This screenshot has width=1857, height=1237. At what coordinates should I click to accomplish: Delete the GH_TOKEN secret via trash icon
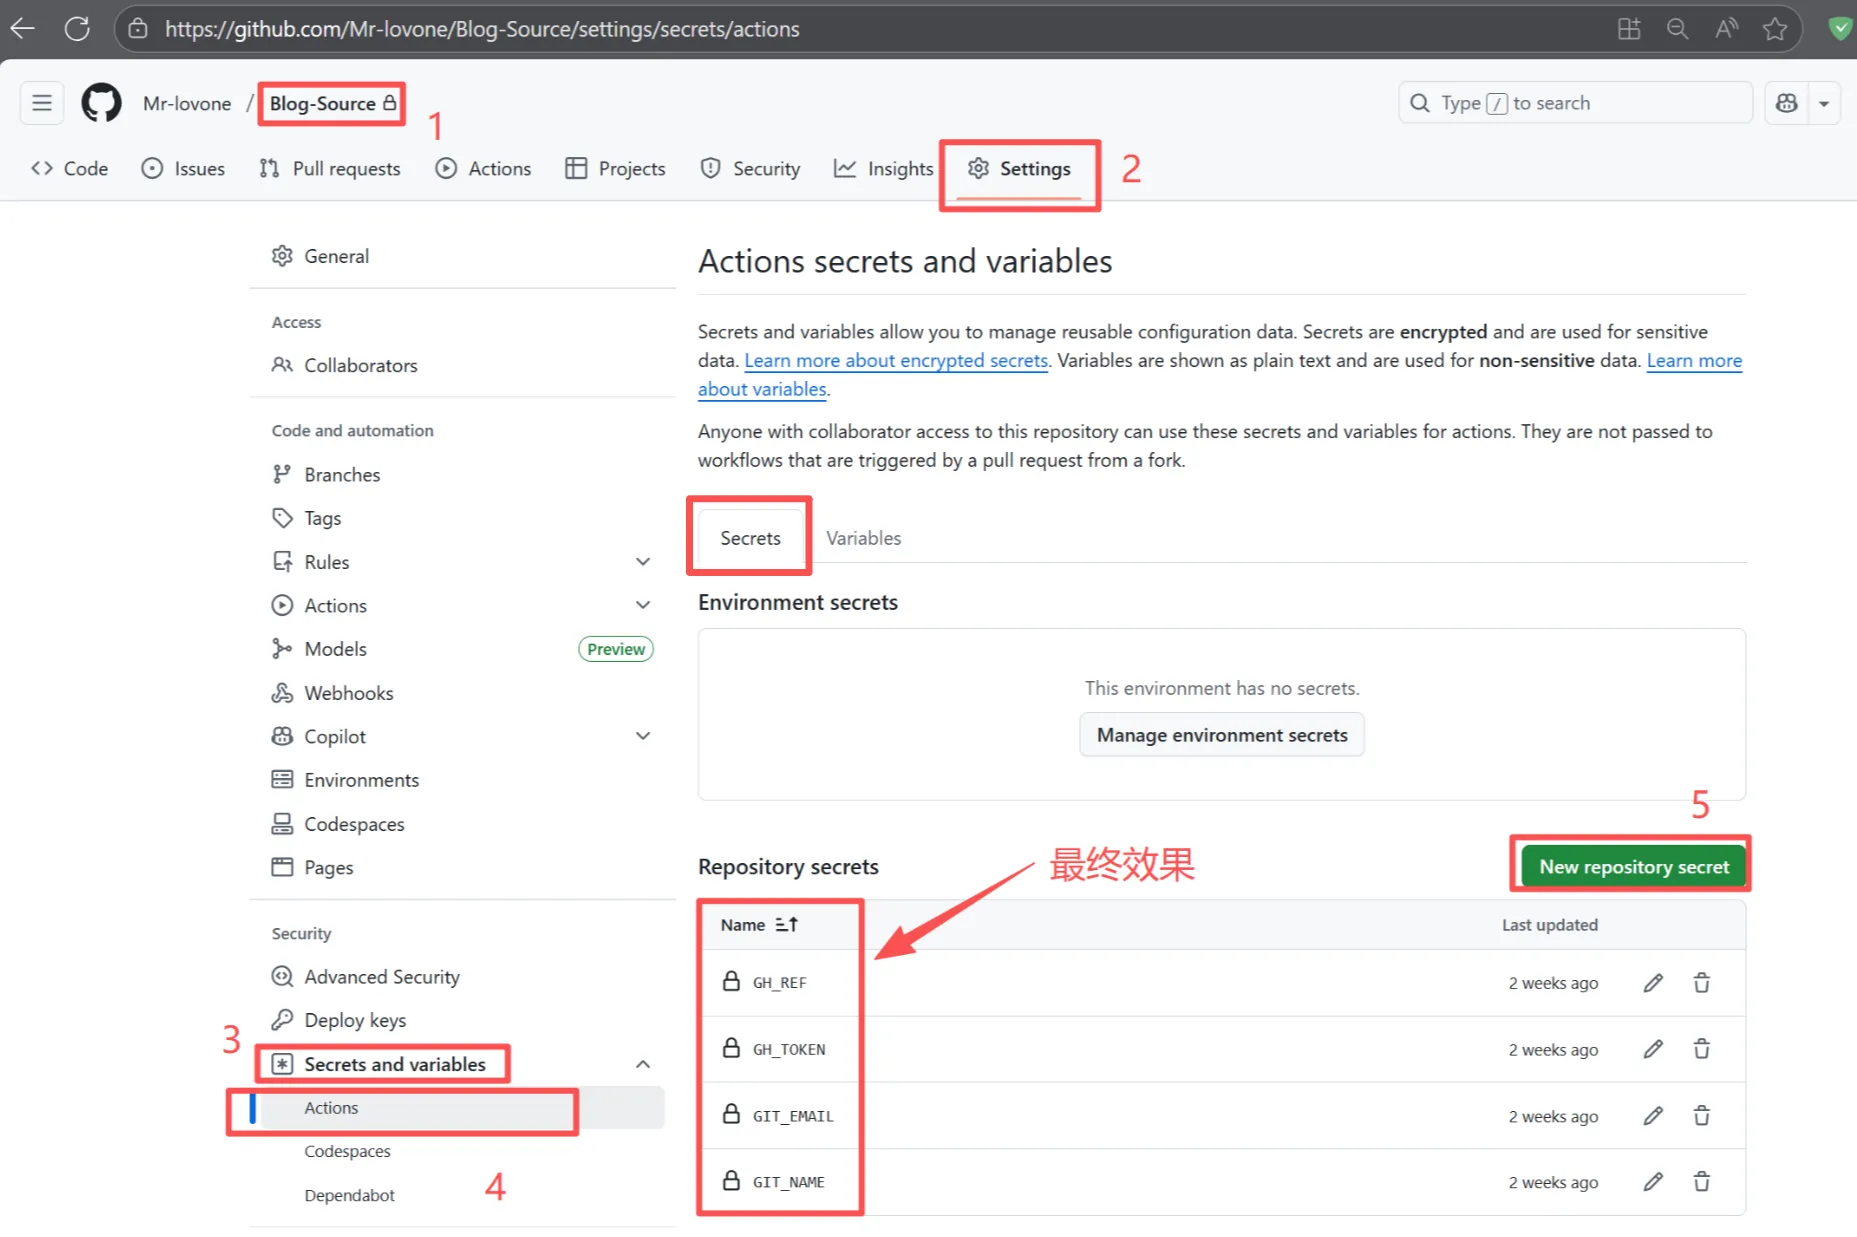tap(1701, 1049)
